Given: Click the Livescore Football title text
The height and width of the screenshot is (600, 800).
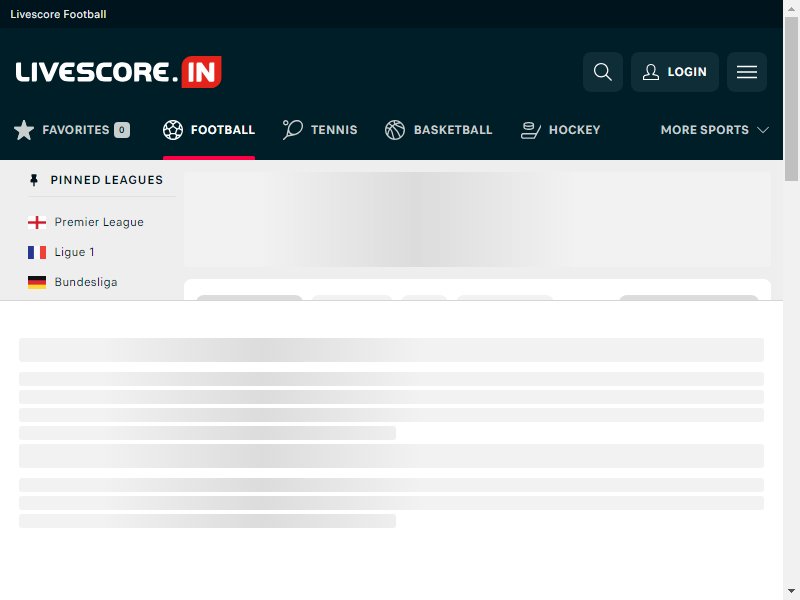Looking at the screenshot, I should click(58, 14).
